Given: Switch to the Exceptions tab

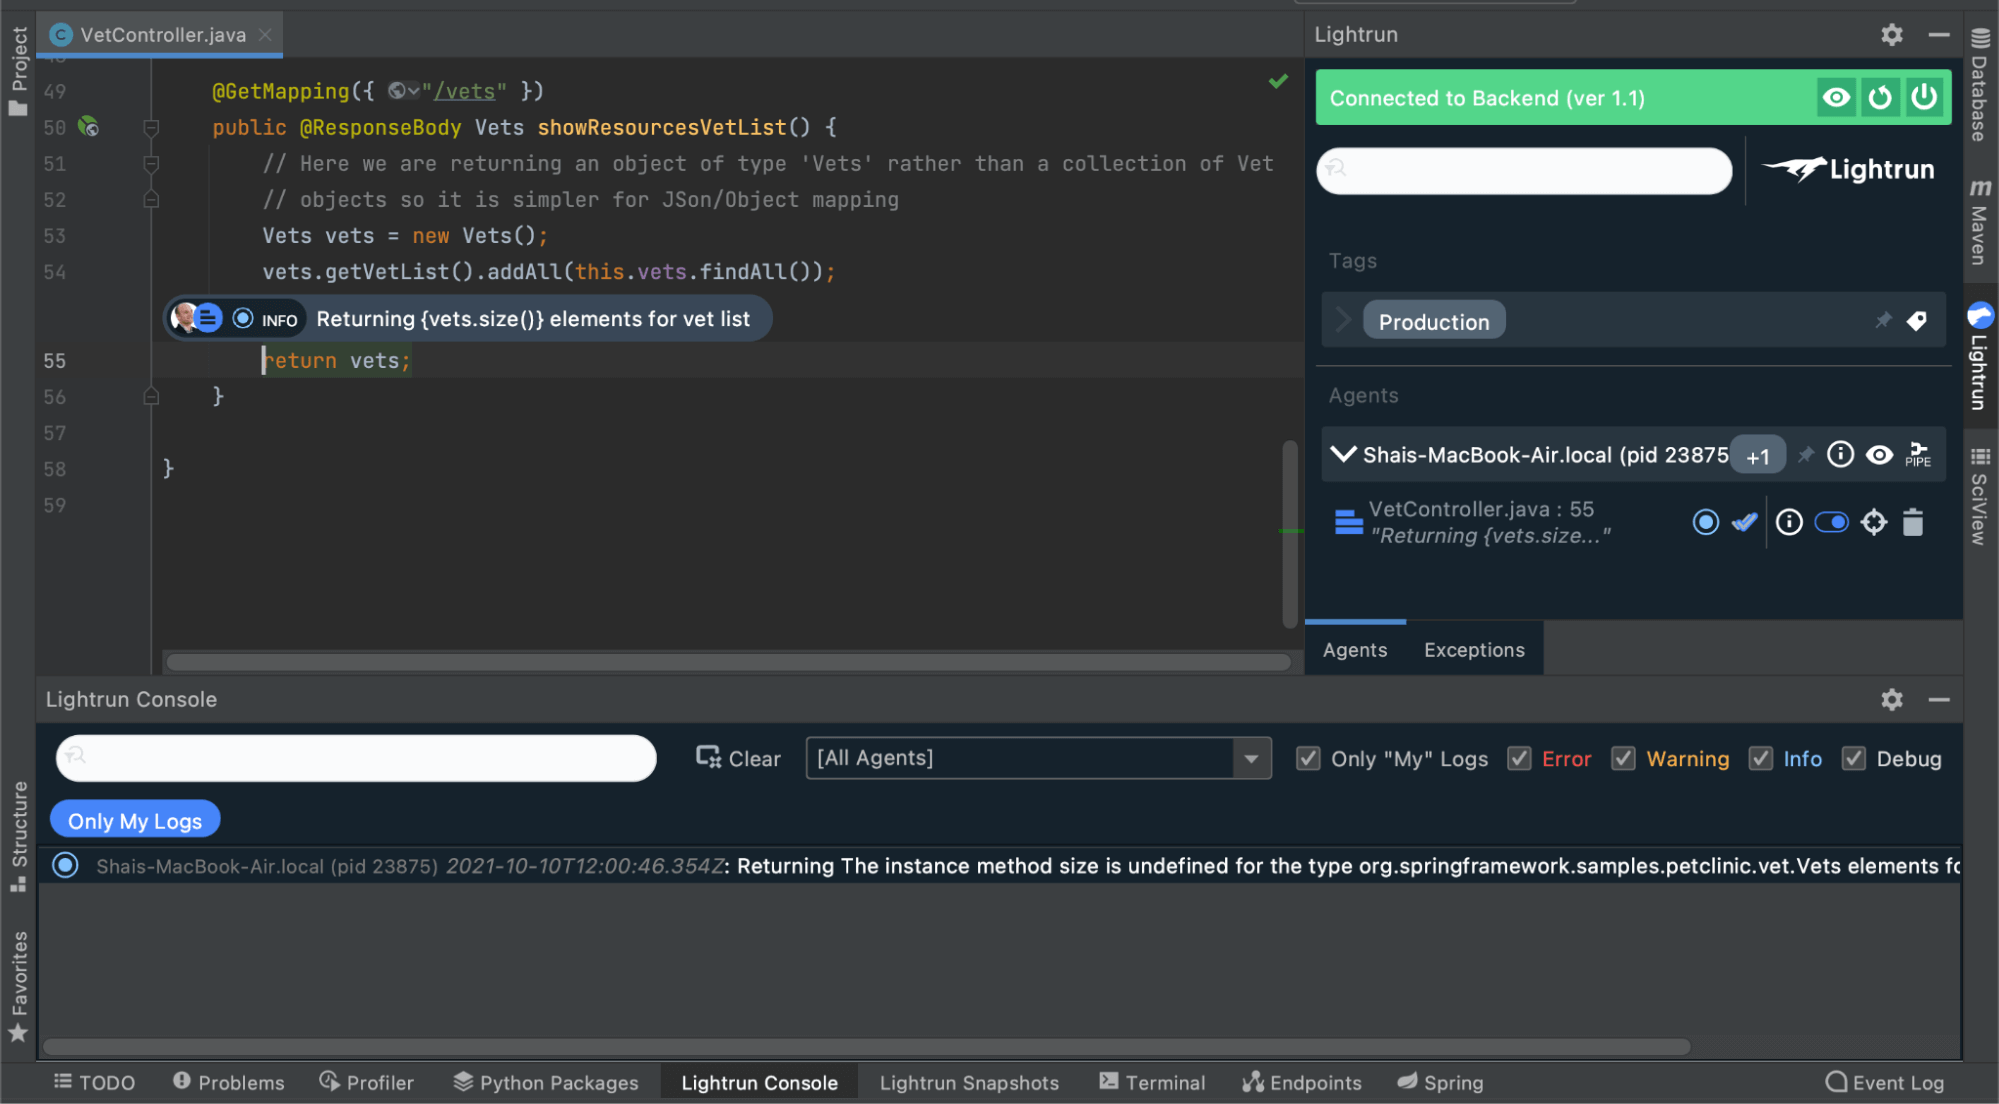Looking at the screenshot, I should pos(1474,650).
